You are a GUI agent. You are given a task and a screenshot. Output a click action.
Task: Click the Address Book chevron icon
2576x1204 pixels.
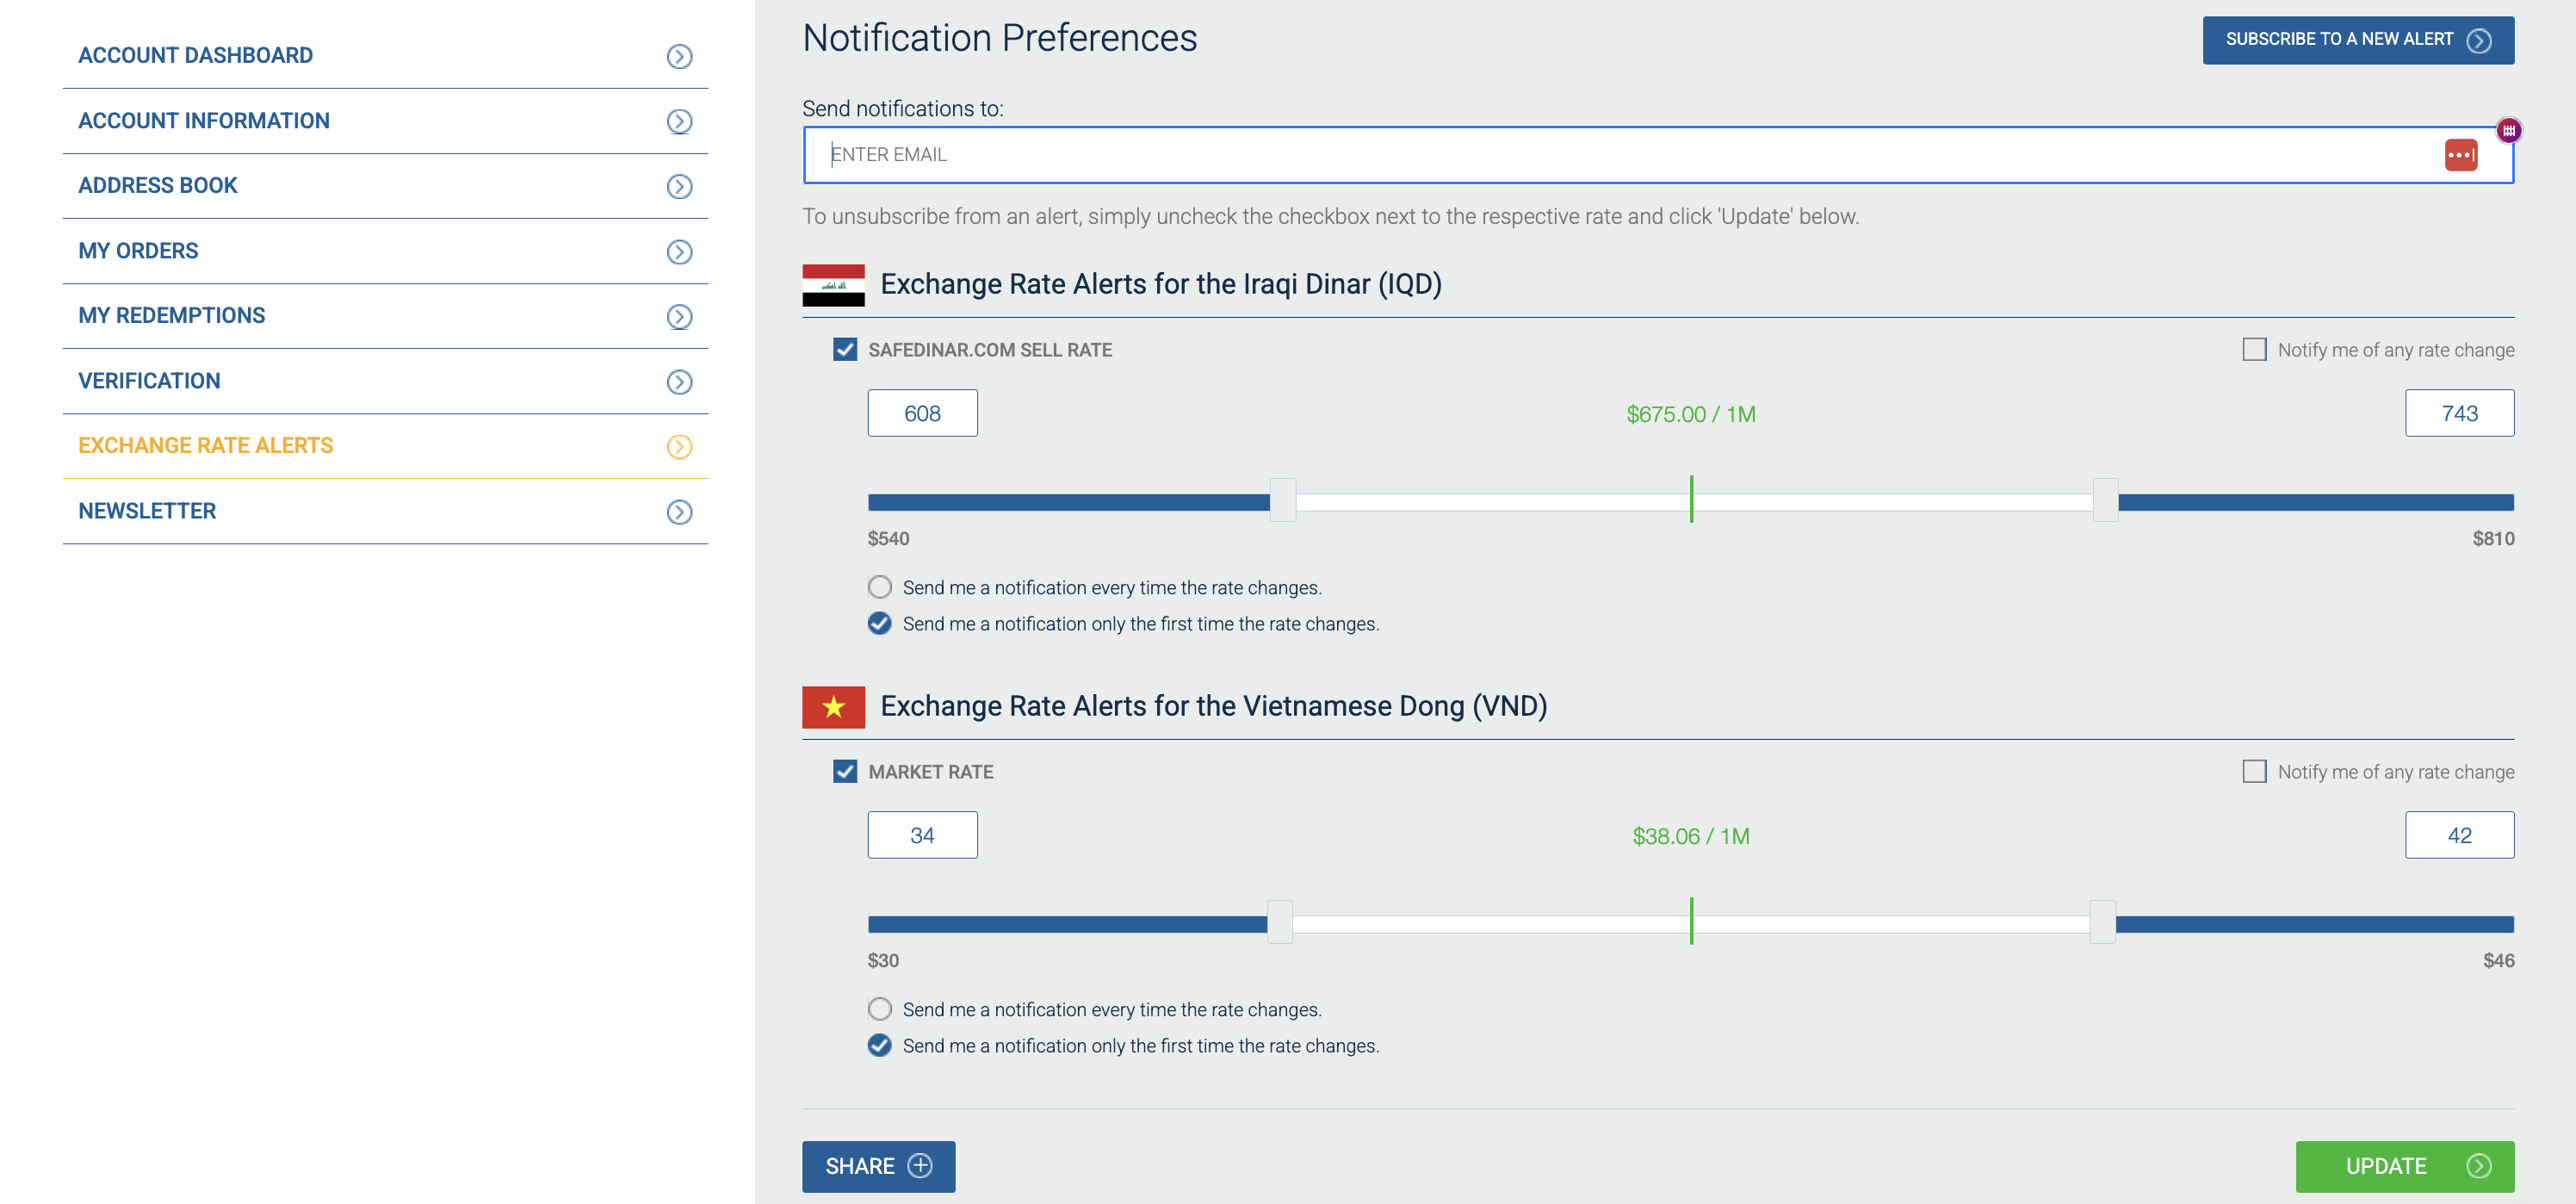680,186
